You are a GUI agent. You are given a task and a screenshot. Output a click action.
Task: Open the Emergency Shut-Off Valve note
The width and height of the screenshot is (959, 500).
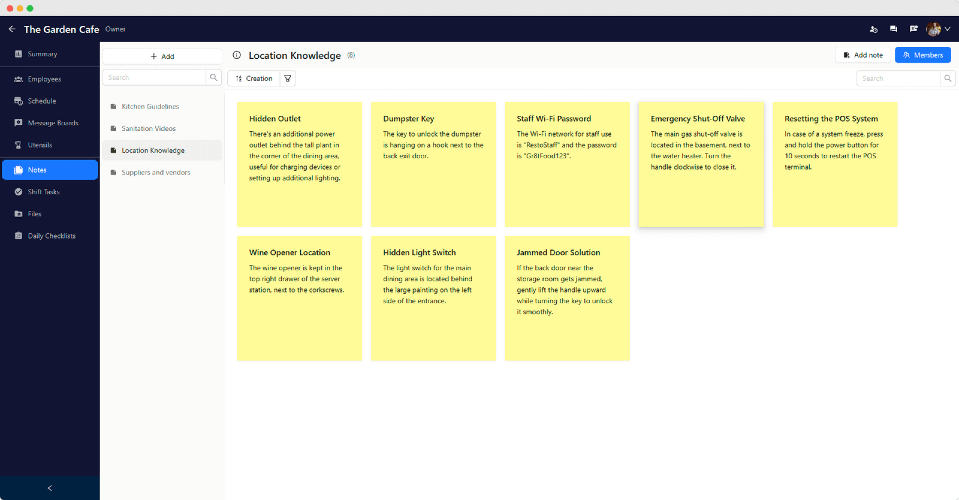tap(702, 164)
